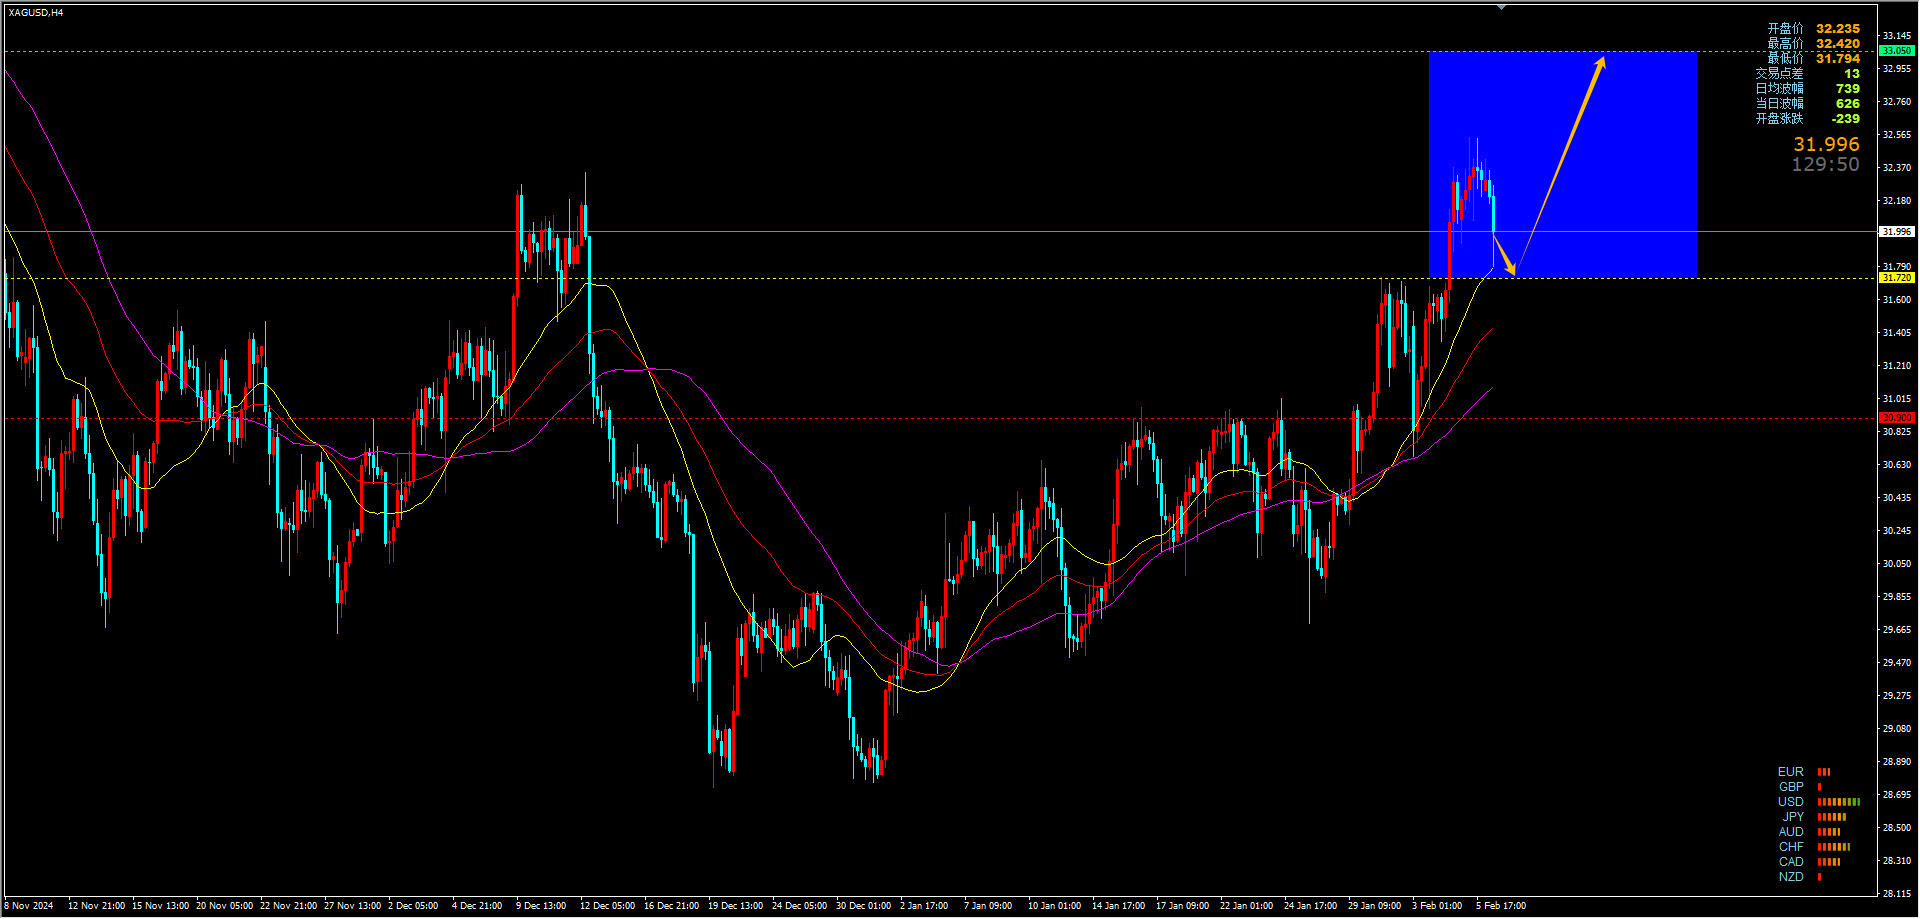Click the 30 Dec 01:00 time label
The height and width of the screenshot is (919, 1920).
click(864, 906)
